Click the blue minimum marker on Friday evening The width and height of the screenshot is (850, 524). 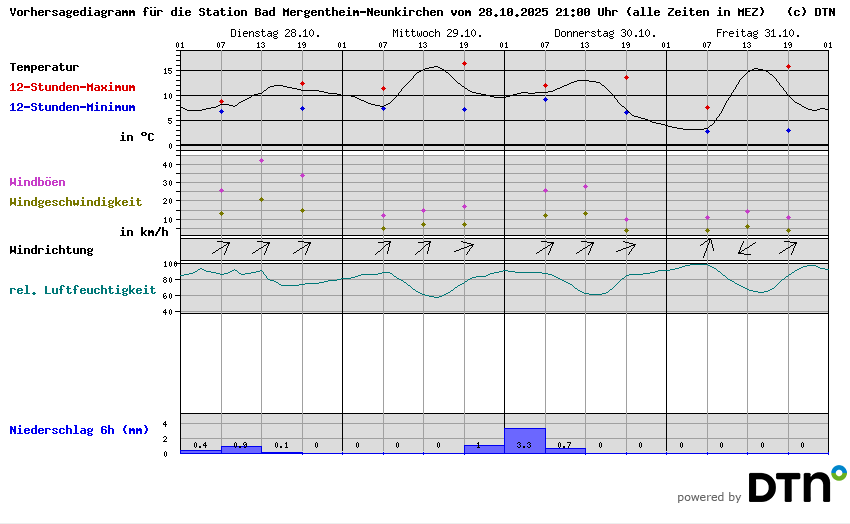pyautogui.click(x=788, y=130)
